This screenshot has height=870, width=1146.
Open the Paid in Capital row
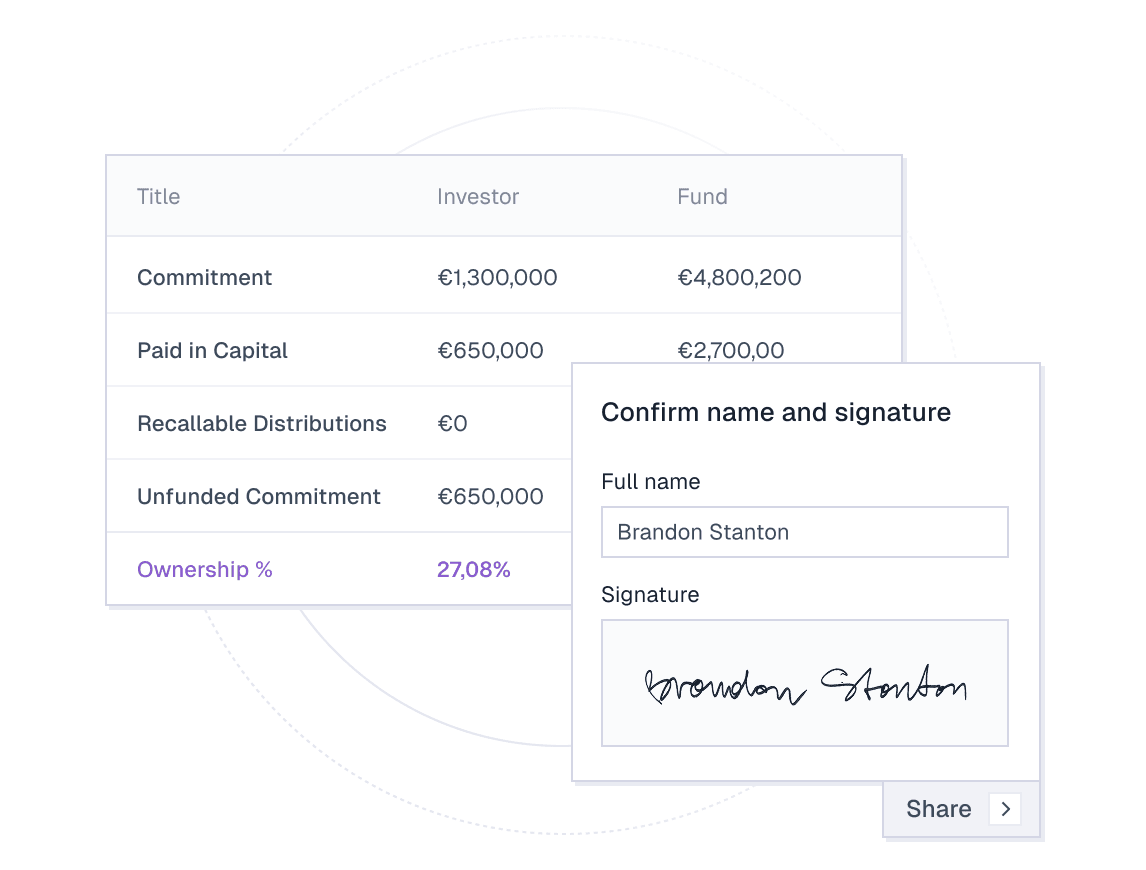coord(212,351)
